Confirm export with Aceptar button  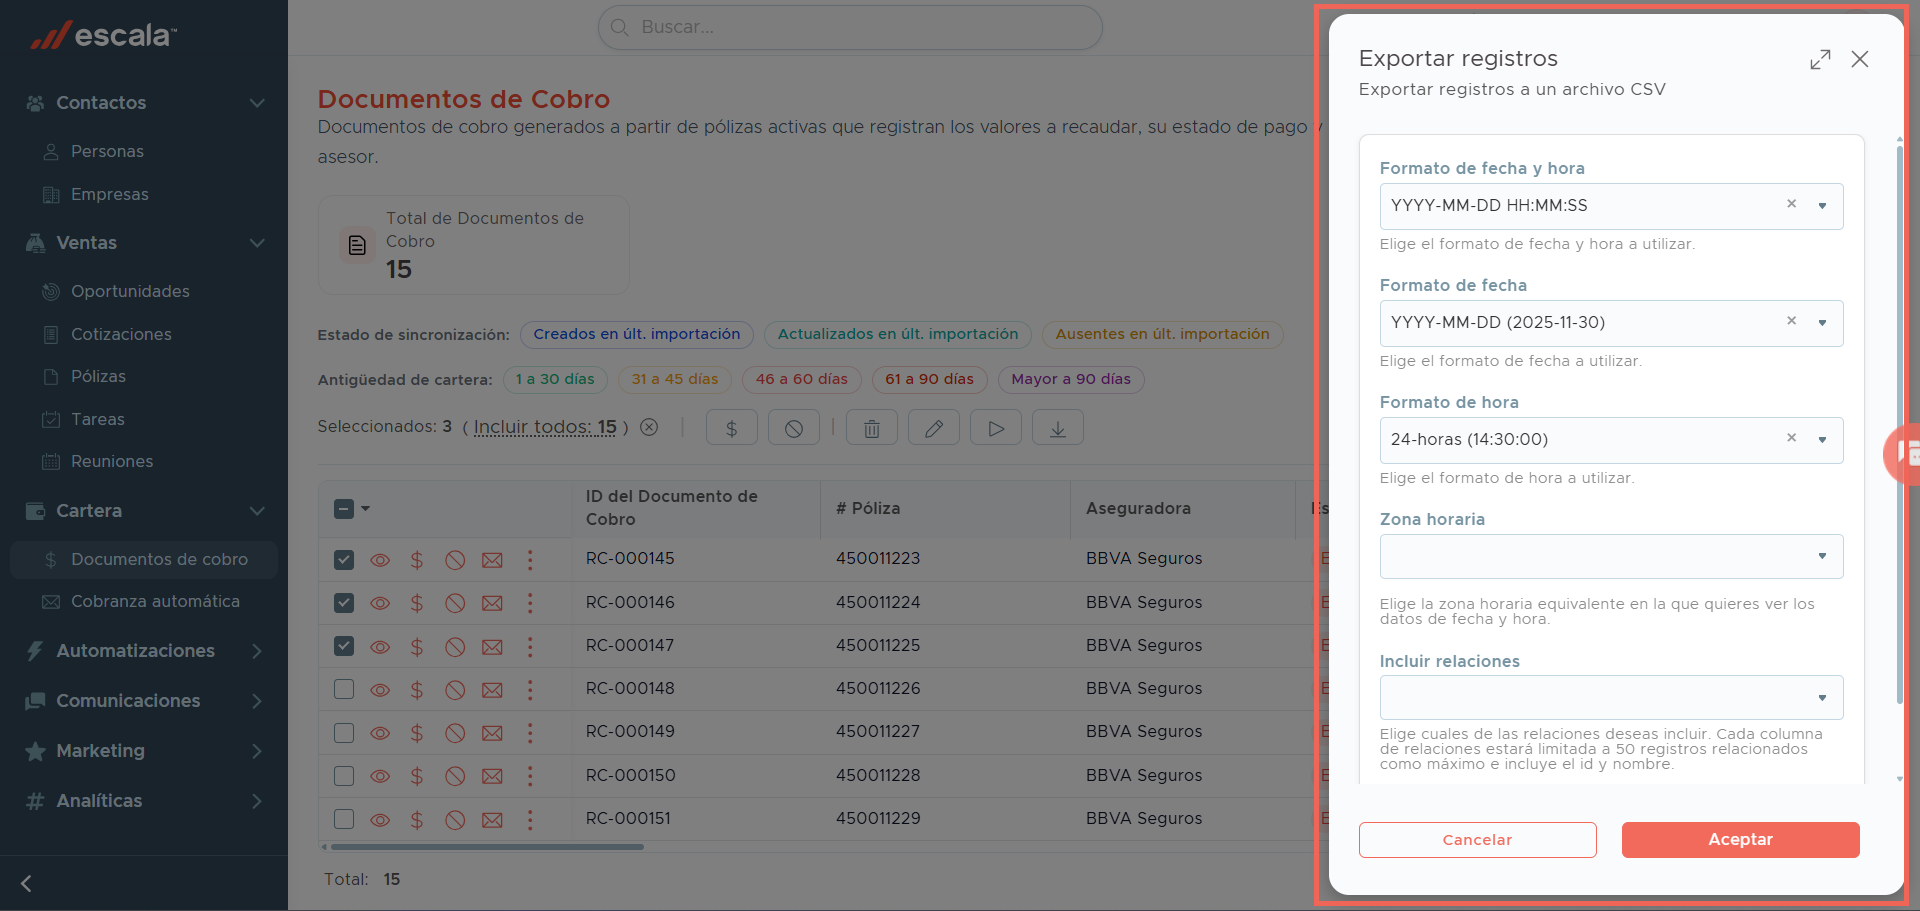[1740, 840]
